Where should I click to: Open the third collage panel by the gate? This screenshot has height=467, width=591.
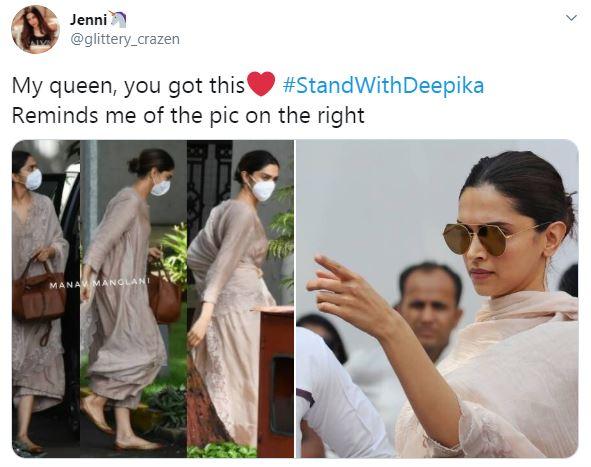[x=240, y=299]
